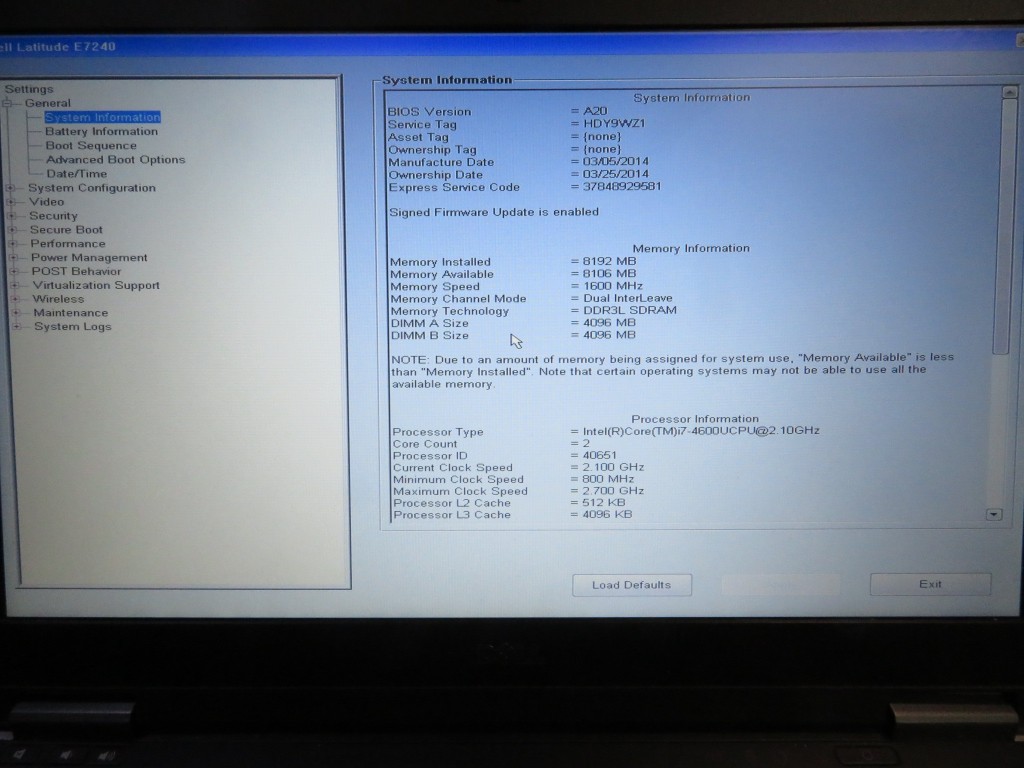Click the Dual InterLeave channel mode value
Viewport: 1024px width, 768px height.
[628, 298]
